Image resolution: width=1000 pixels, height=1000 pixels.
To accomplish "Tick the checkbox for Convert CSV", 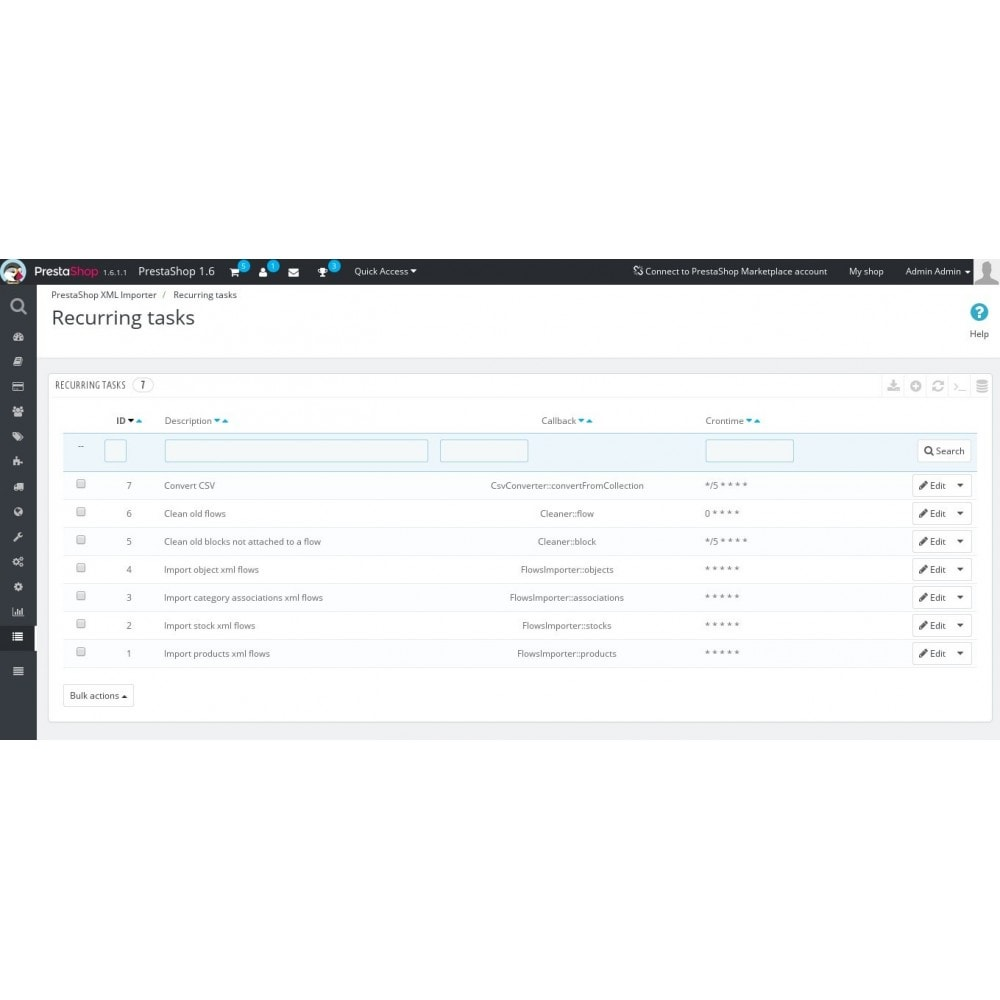I will 81,483.
